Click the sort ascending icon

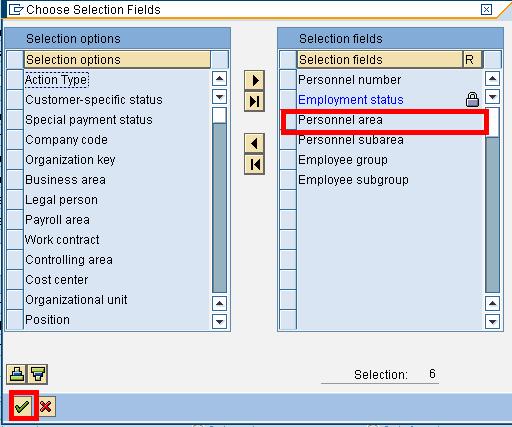tap(17, 374)
